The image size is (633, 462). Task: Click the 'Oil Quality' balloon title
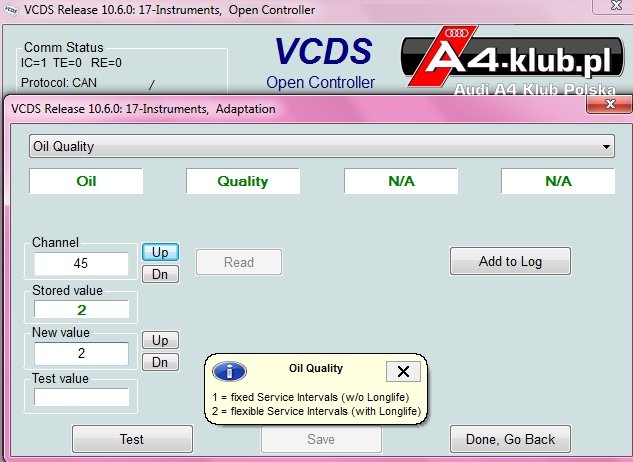click(316, 368)
